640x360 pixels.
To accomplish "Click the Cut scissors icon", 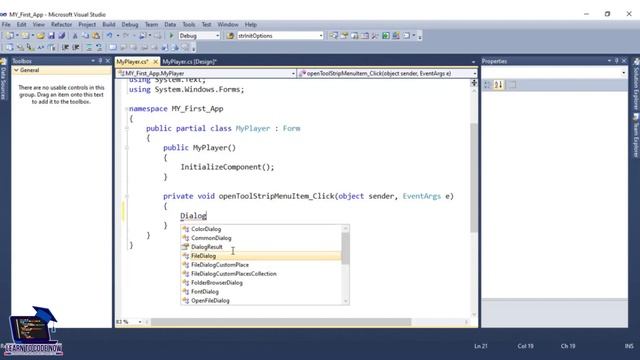I will [75, 36].
